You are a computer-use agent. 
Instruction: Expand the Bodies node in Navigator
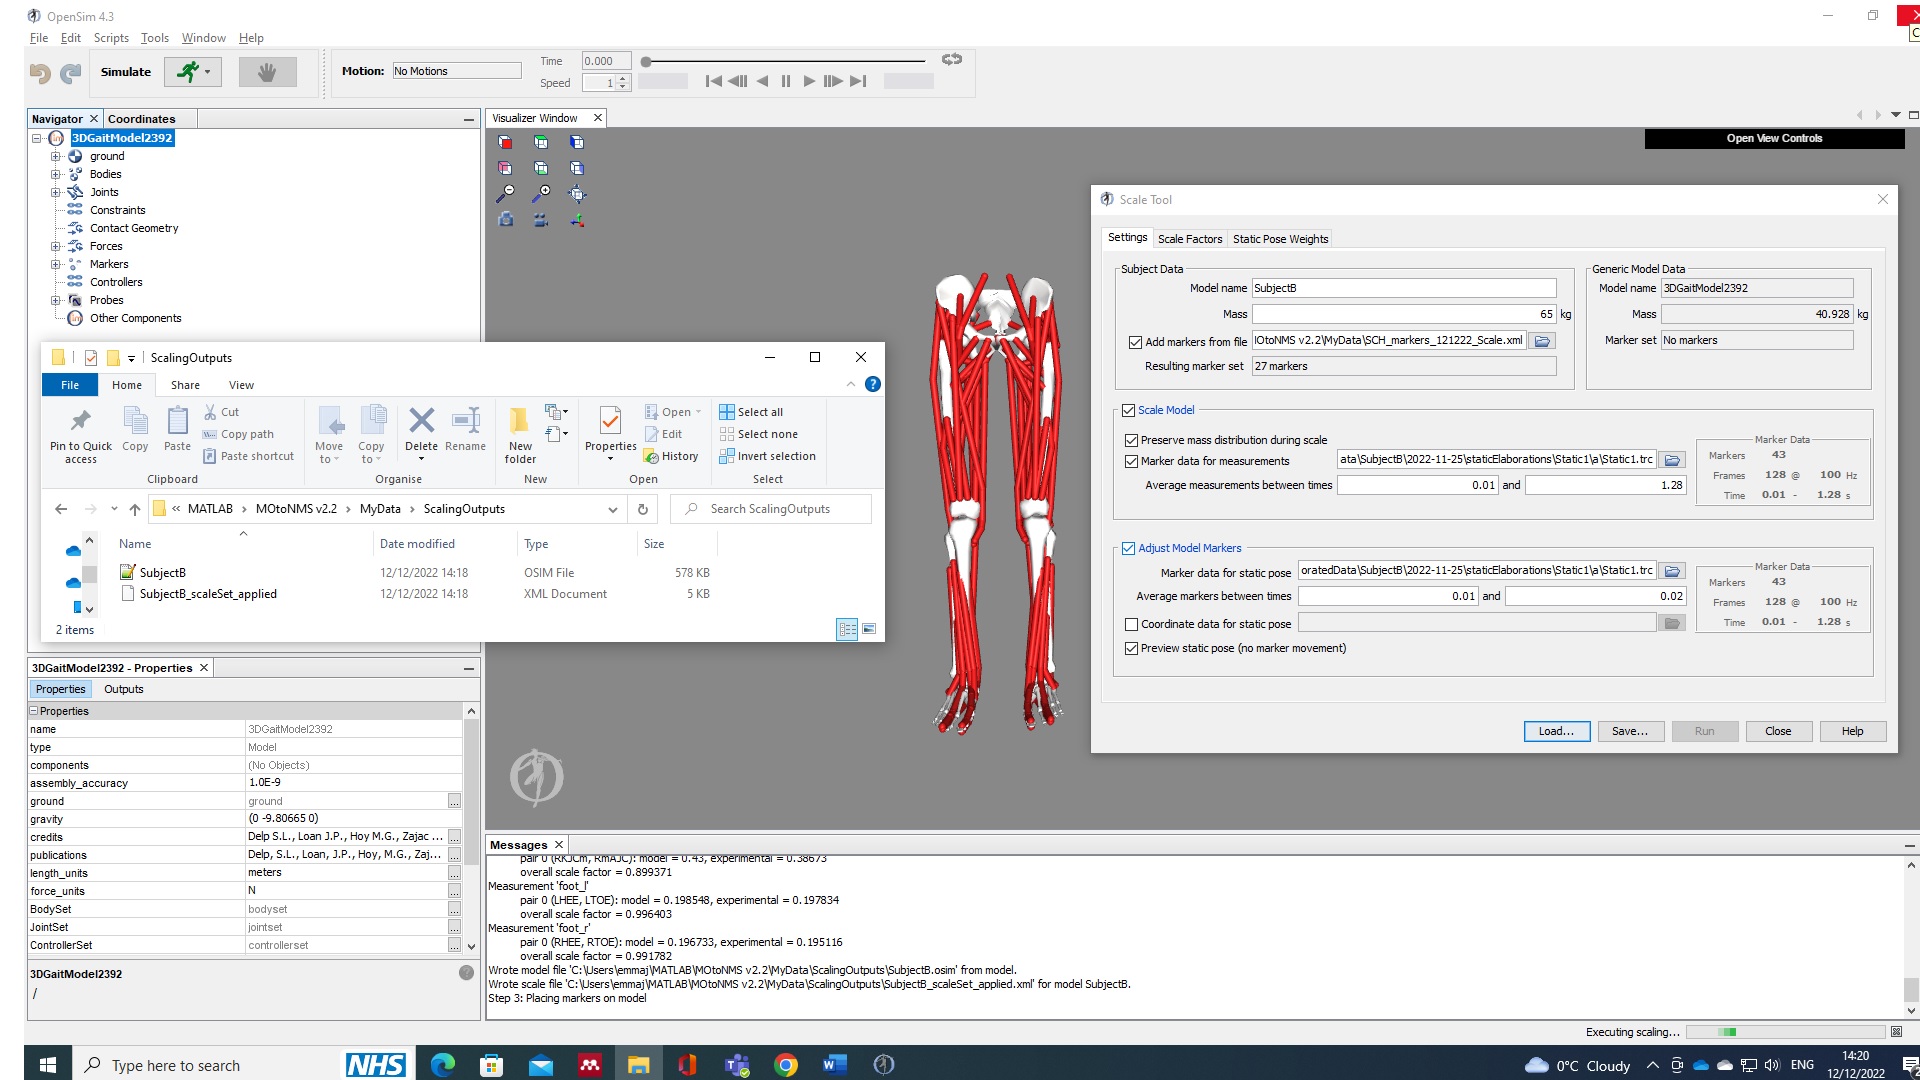pos(56,174)
